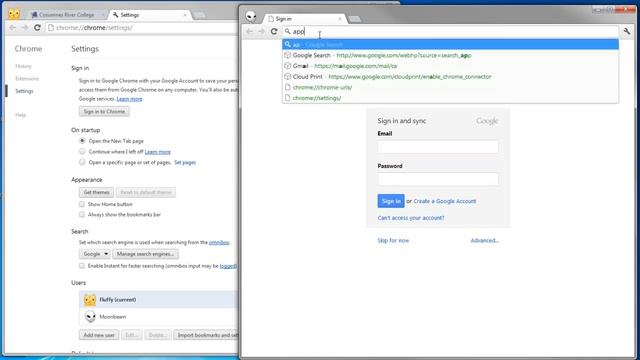Reload the Sign in window page

[274, 31]
